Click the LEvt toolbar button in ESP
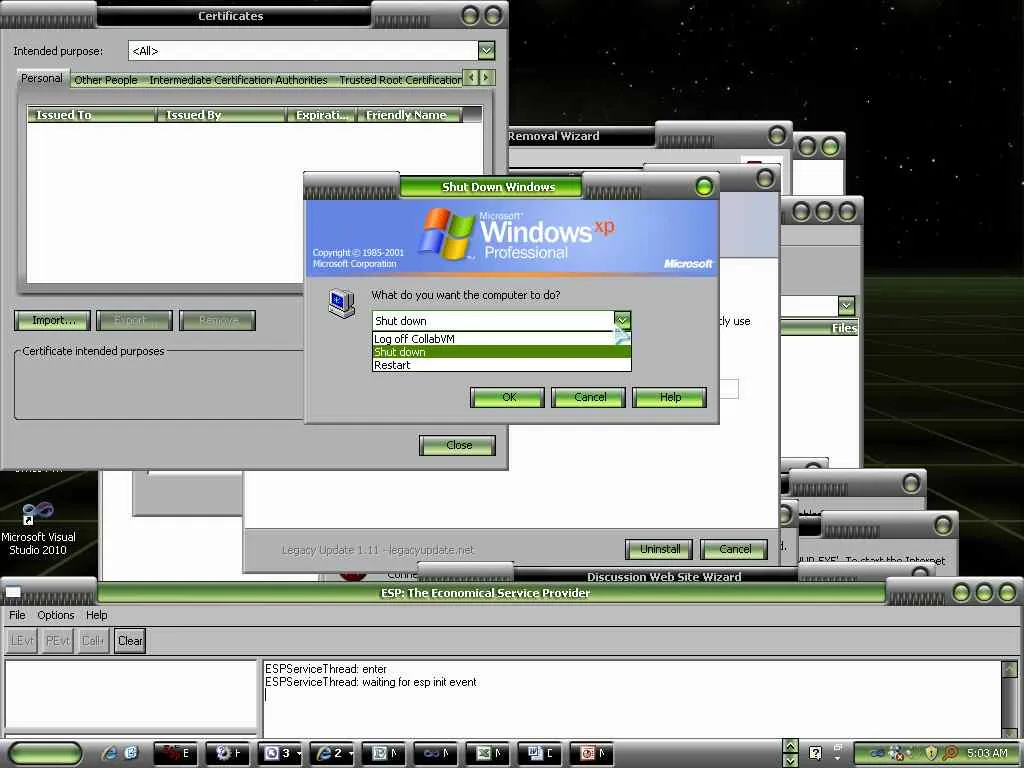Viewport: 1024px width, 768px height. tap(22, 641)
